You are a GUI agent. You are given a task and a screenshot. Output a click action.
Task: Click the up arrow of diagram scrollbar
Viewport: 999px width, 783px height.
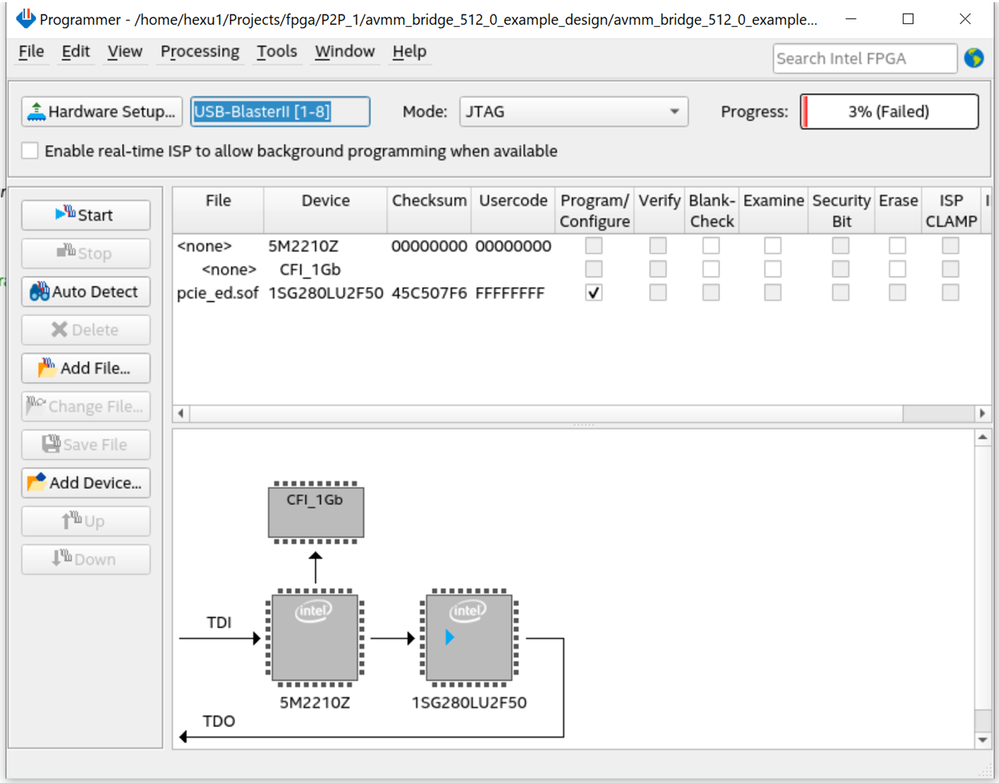click(982, 437)
